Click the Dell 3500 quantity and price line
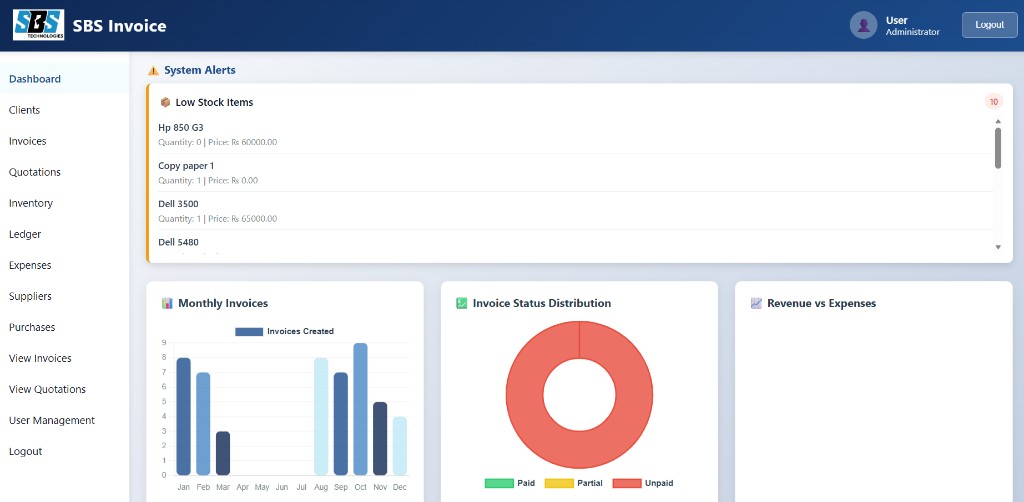The height and width of the screenshot is (502, 1024). [x=217, y=219]
